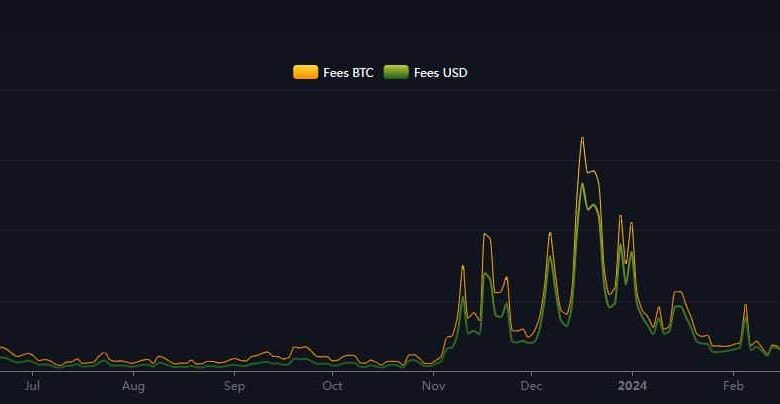Toggle the Fees USD series legend label
The width and height of the screenshot is (780, 404).
tap(440, 72)
